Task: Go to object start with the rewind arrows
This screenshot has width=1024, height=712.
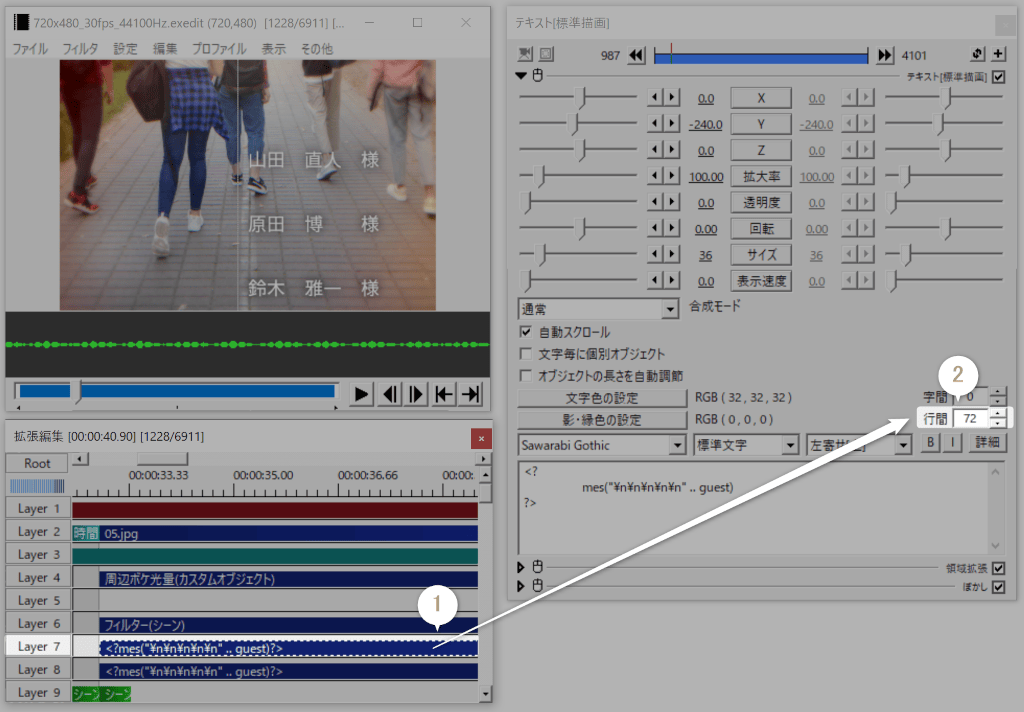Action: coord(637,55)
